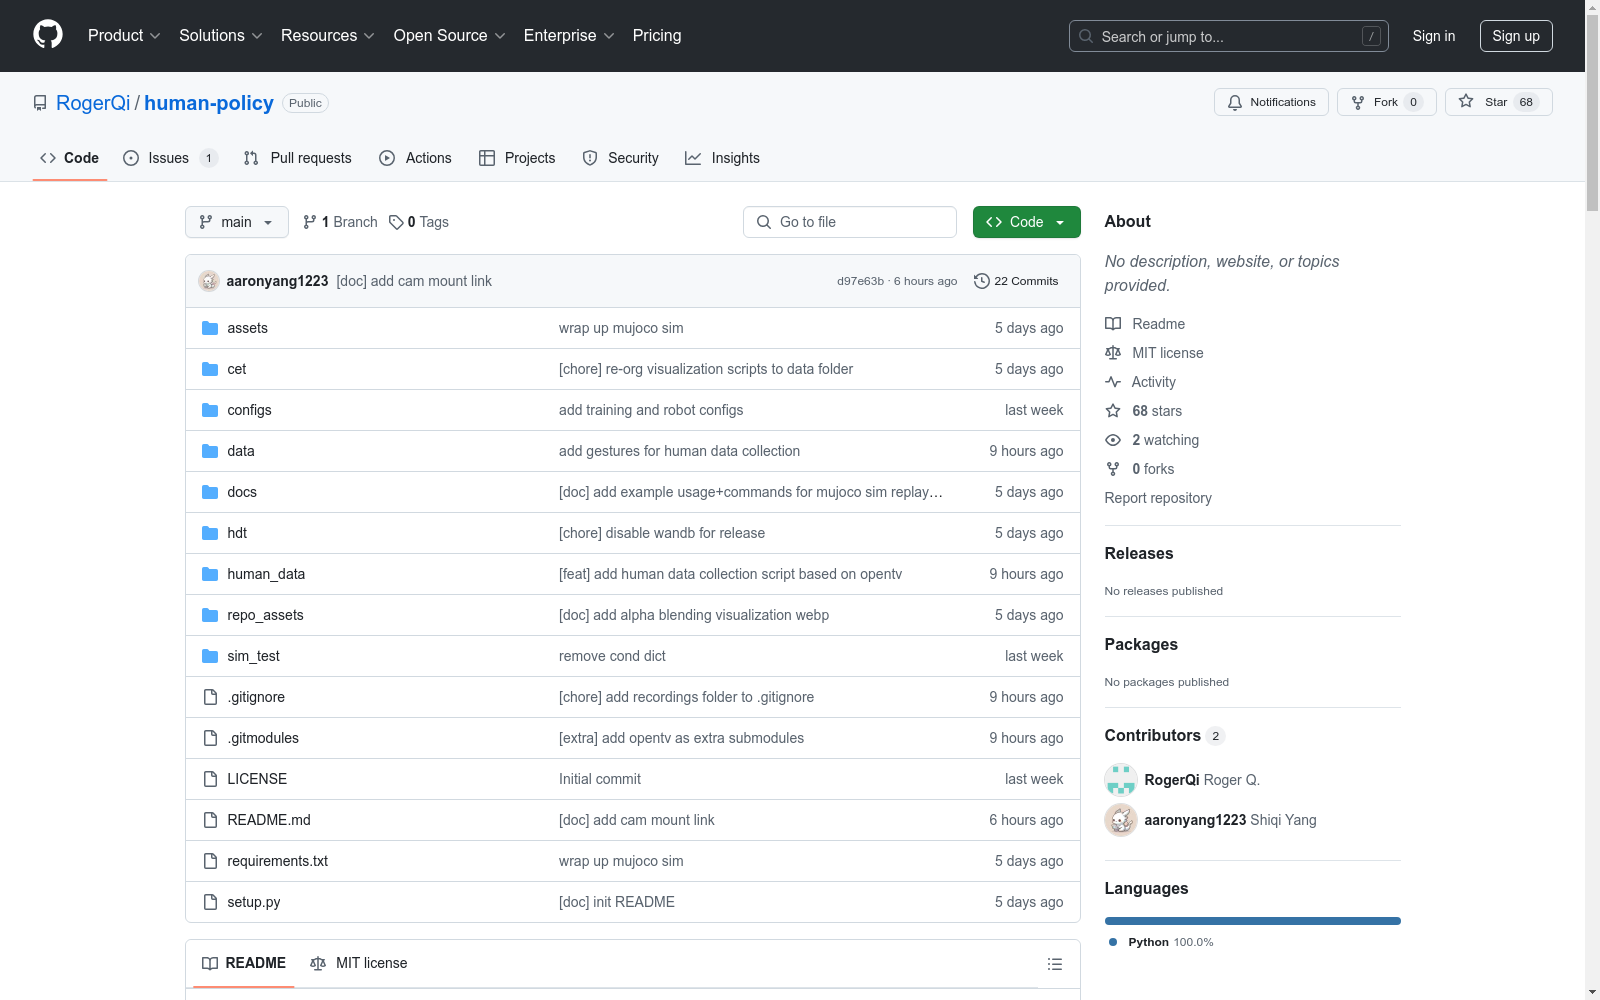Select the README tab
Image resolution: width=1600 pixels, height=1000 pixels.
coord(244,963)
